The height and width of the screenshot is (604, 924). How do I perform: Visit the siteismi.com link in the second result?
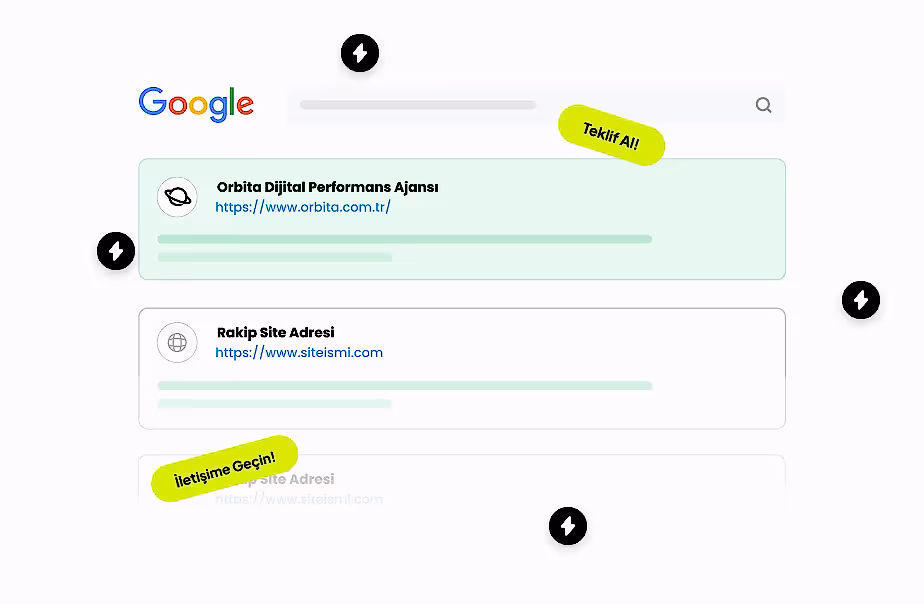tap(299, 353)
